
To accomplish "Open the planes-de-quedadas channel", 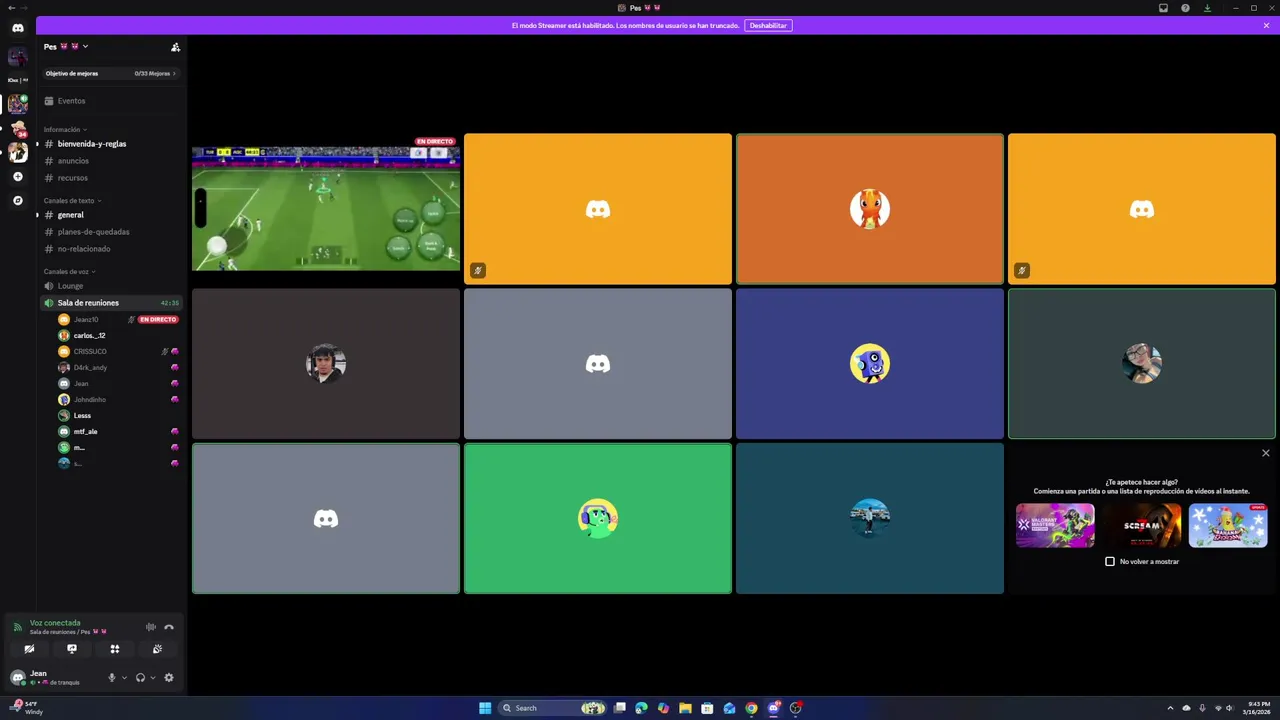I will click(110, 232).
